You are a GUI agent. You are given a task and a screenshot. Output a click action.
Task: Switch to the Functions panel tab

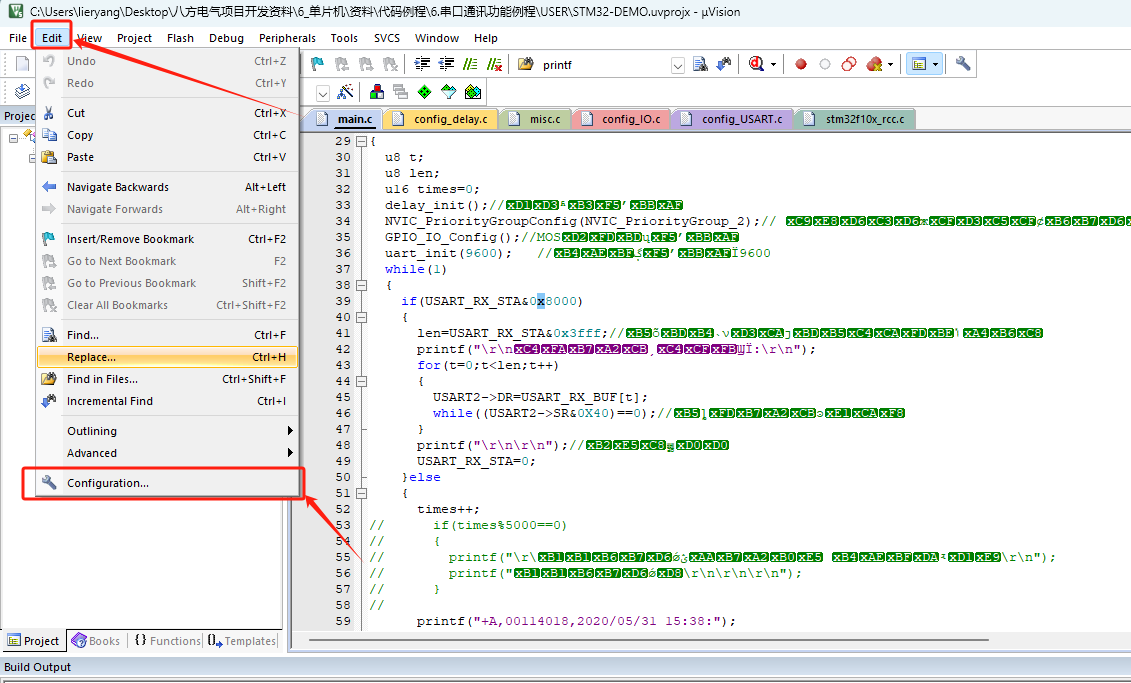(x=167, y=640)
